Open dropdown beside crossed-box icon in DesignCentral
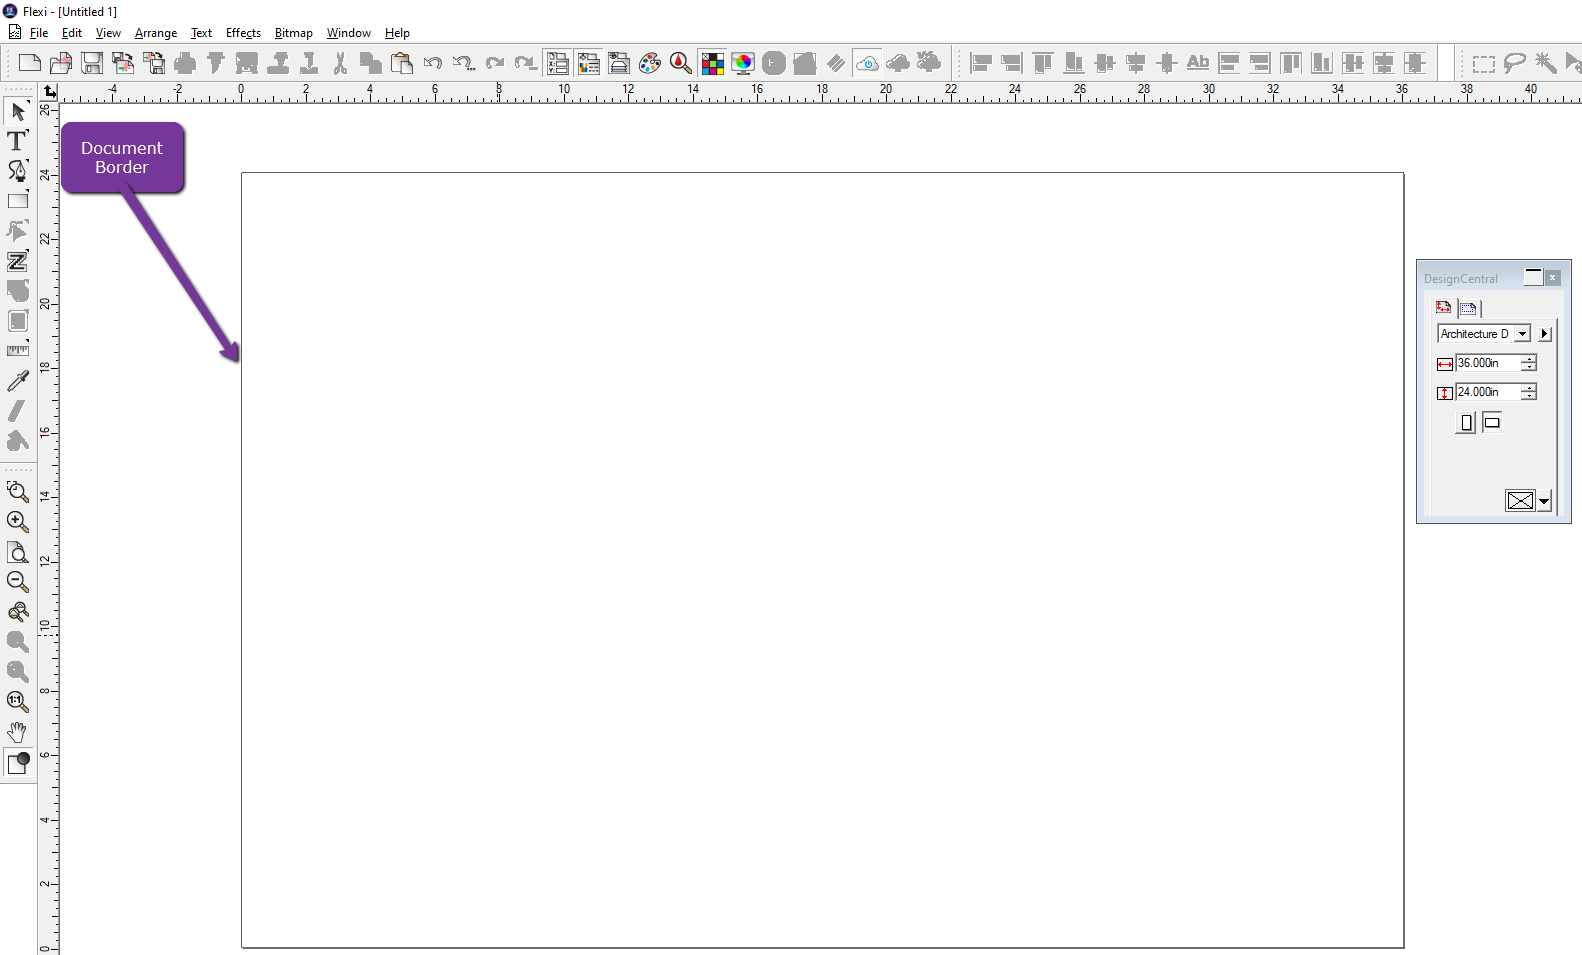This screenshot has width=1582, height=955. click(x=1545, y=502)
